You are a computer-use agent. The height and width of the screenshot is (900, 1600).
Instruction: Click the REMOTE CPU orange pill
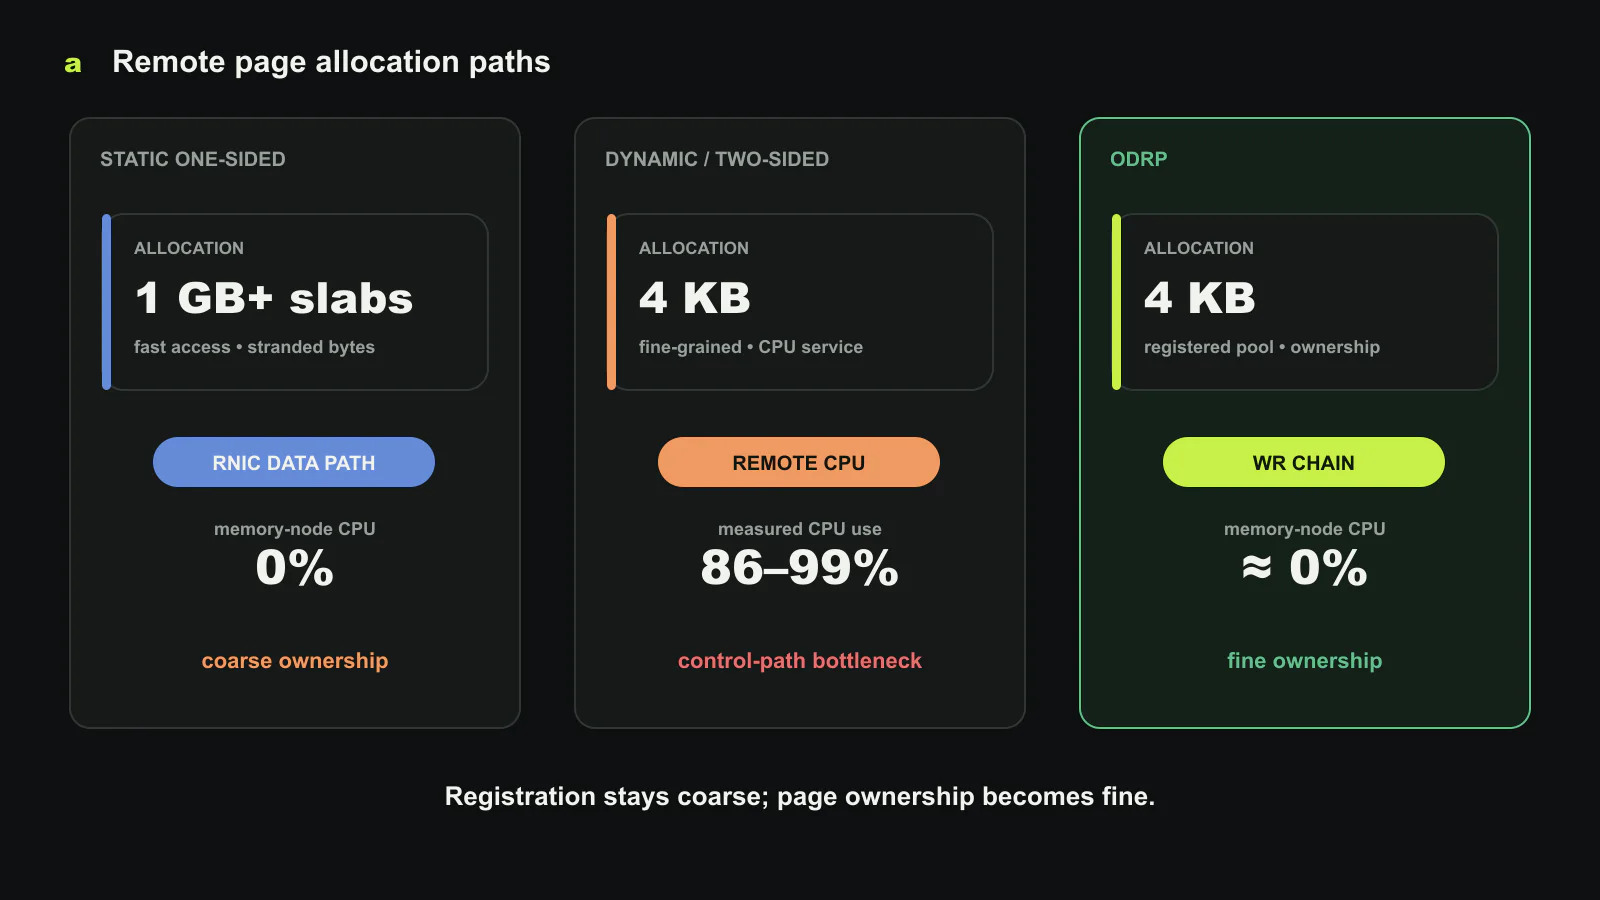pos(799,462)
